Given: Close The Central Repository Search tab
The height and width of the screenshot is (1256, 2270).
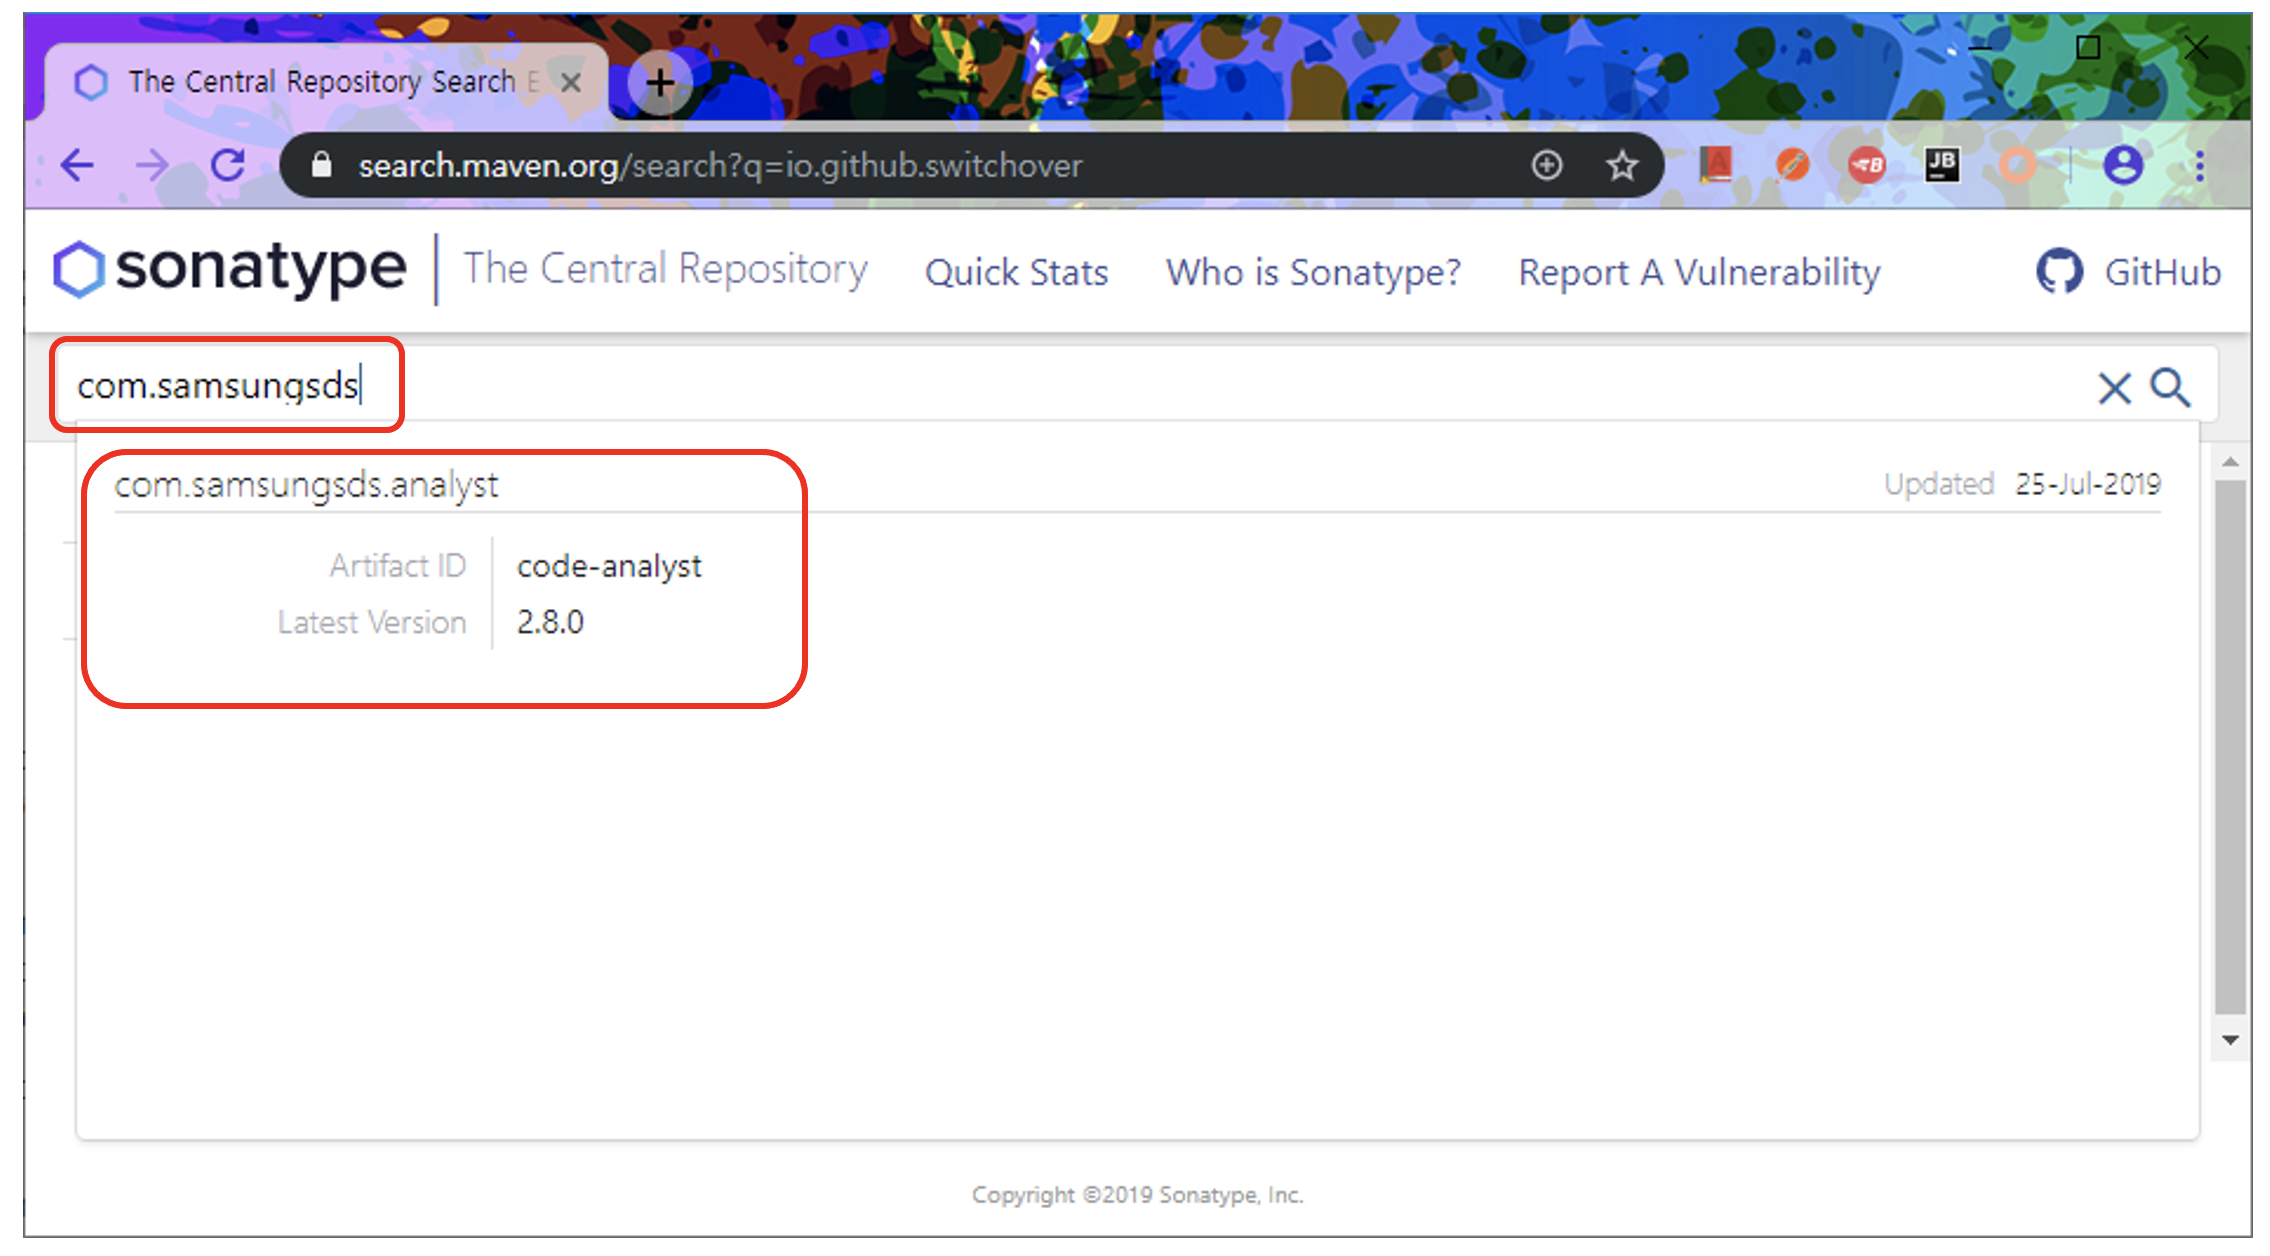Looking at the screenshot, I should 571,82.
